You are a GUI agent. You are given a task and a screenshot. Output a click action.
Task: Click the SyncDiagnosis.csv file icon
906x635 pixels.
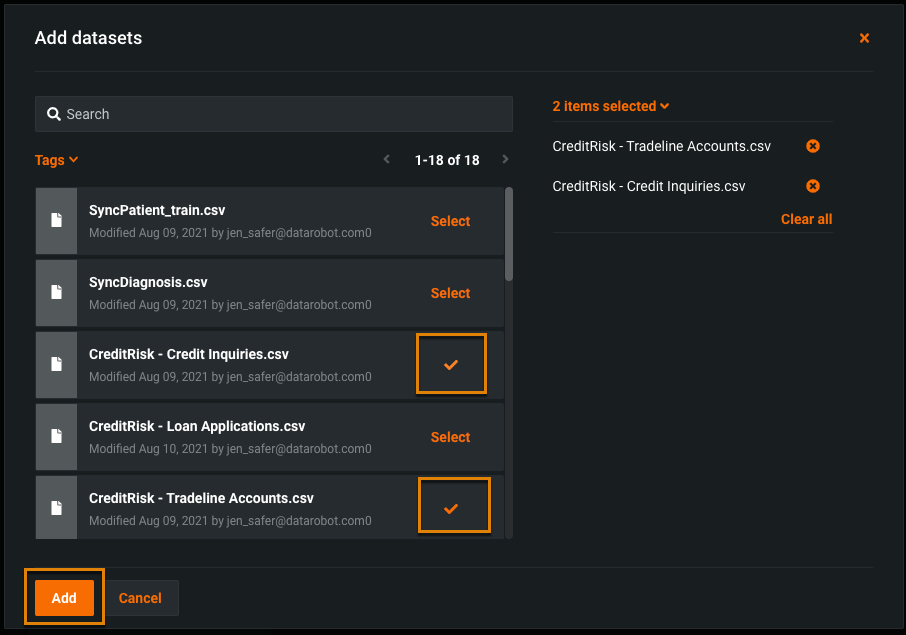(x=57, y=293)
